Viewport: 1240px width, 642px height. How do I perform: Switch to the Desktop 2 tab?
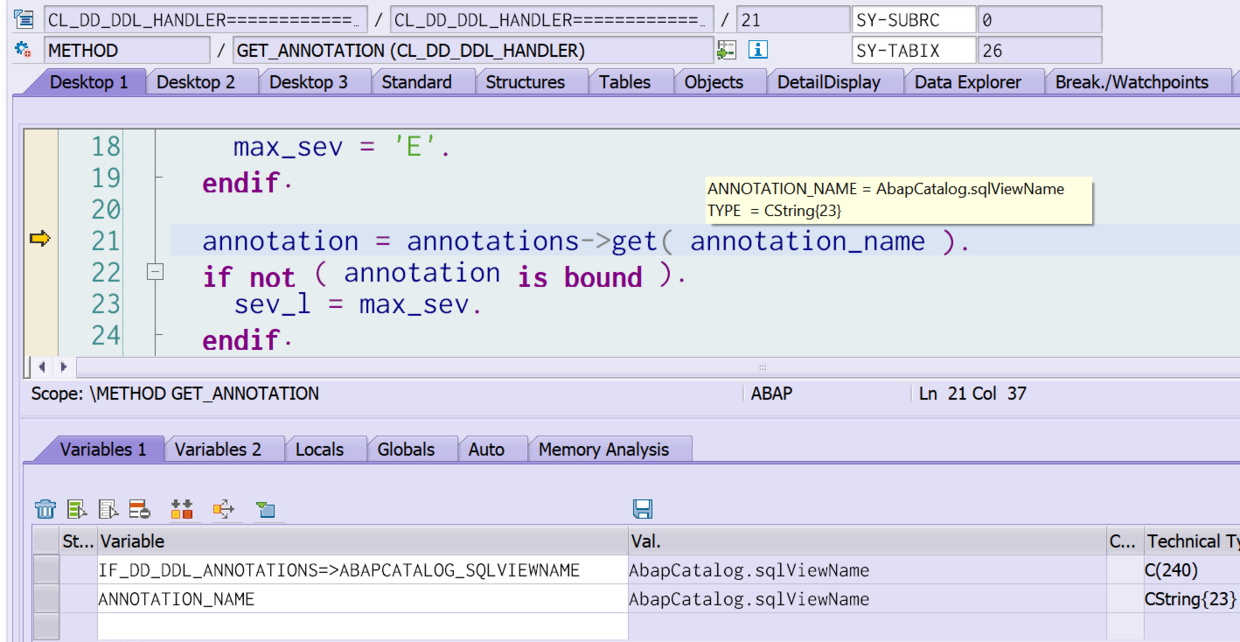[196, 82]
